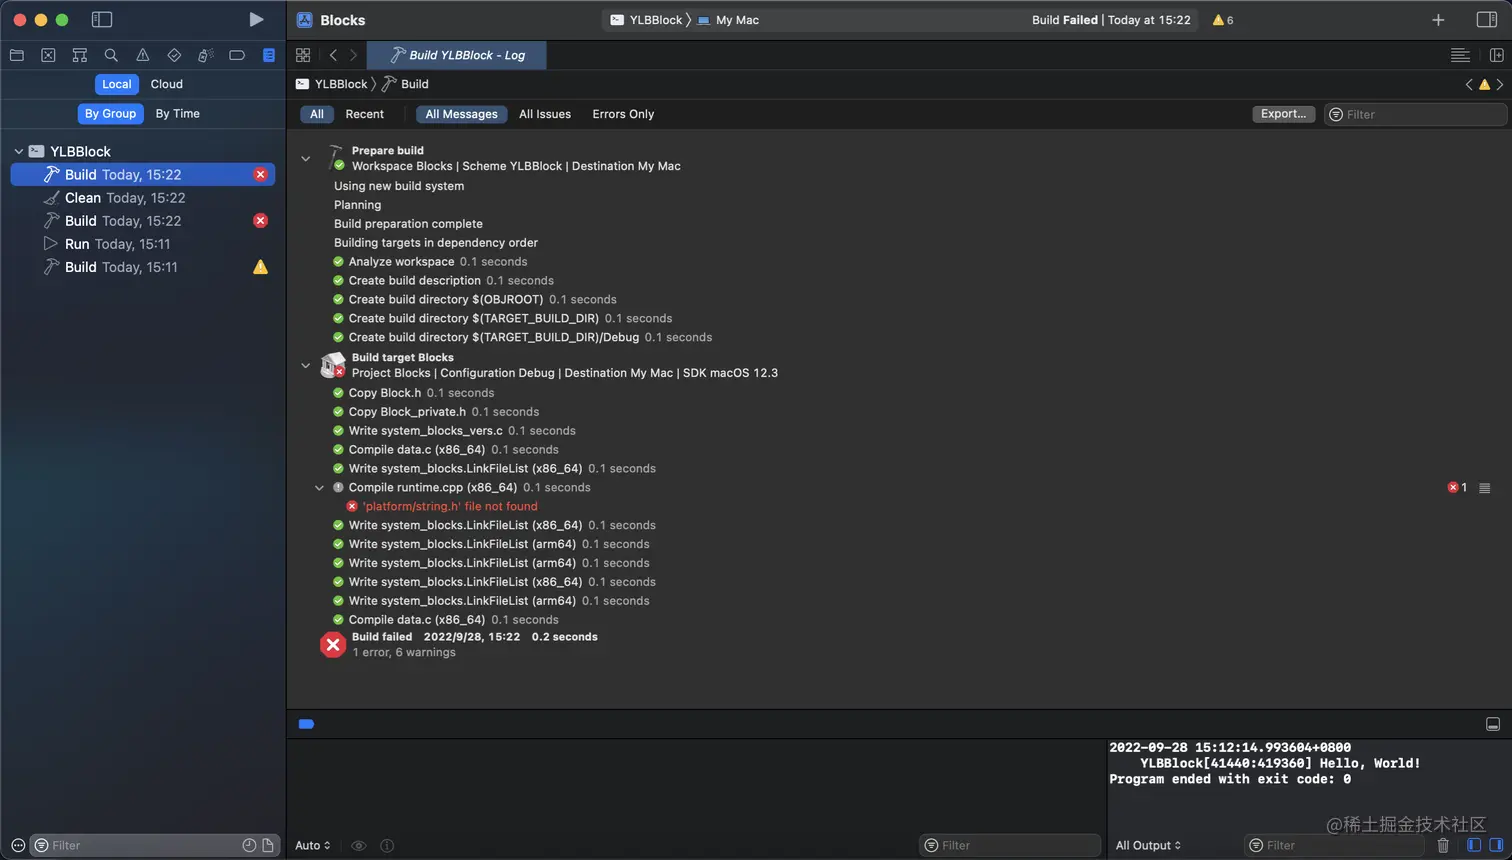
Task: Select the Run Today, 15:11 report
Action: tap(143, 244)
